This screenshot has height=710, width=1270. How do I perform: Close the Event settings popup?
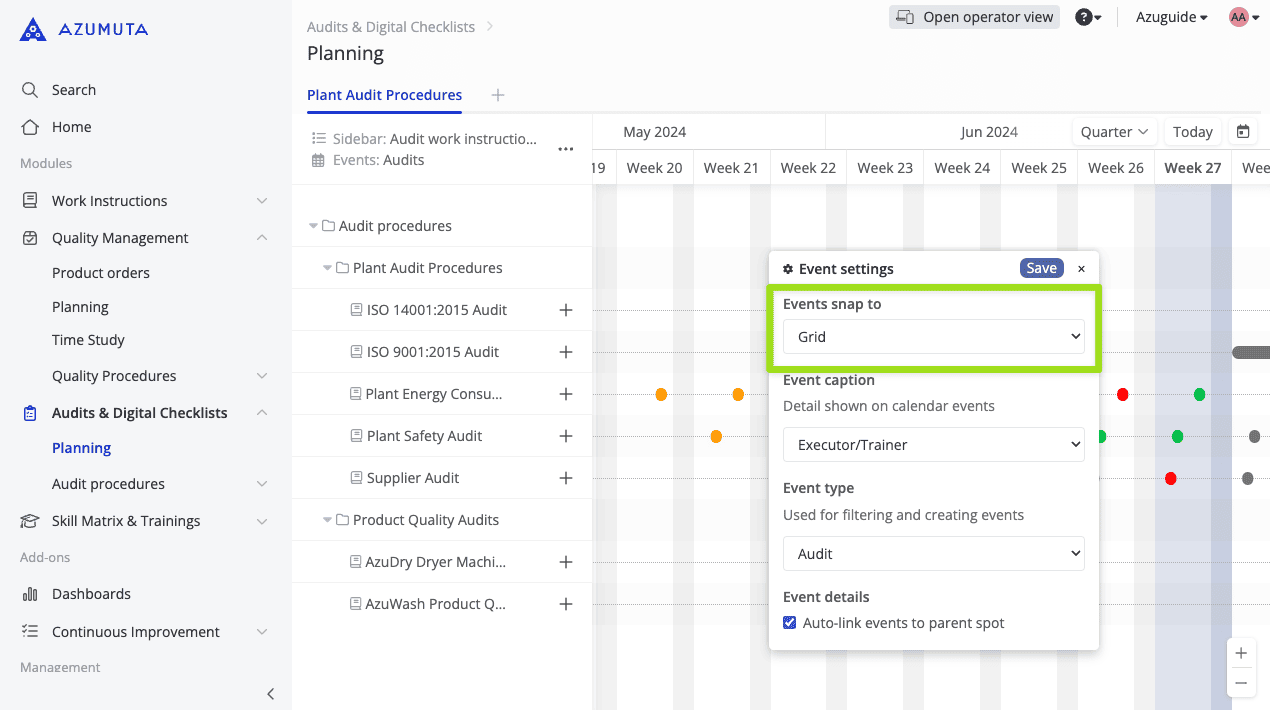(1081, 268)
